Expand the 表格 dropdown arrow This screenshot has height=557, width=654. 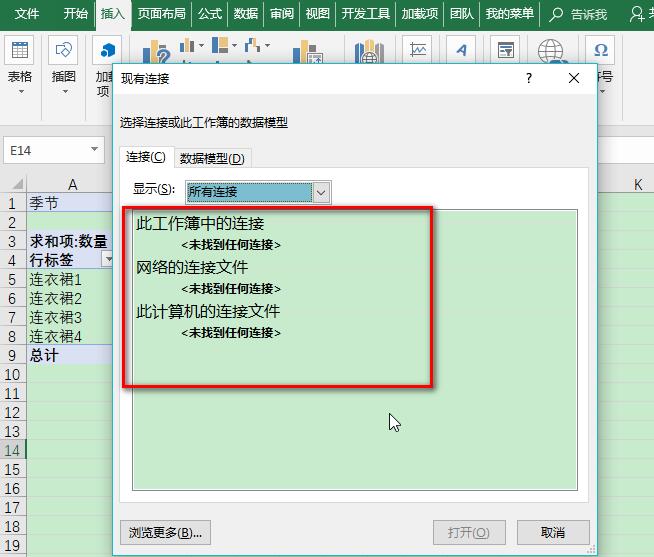[21, 91]
